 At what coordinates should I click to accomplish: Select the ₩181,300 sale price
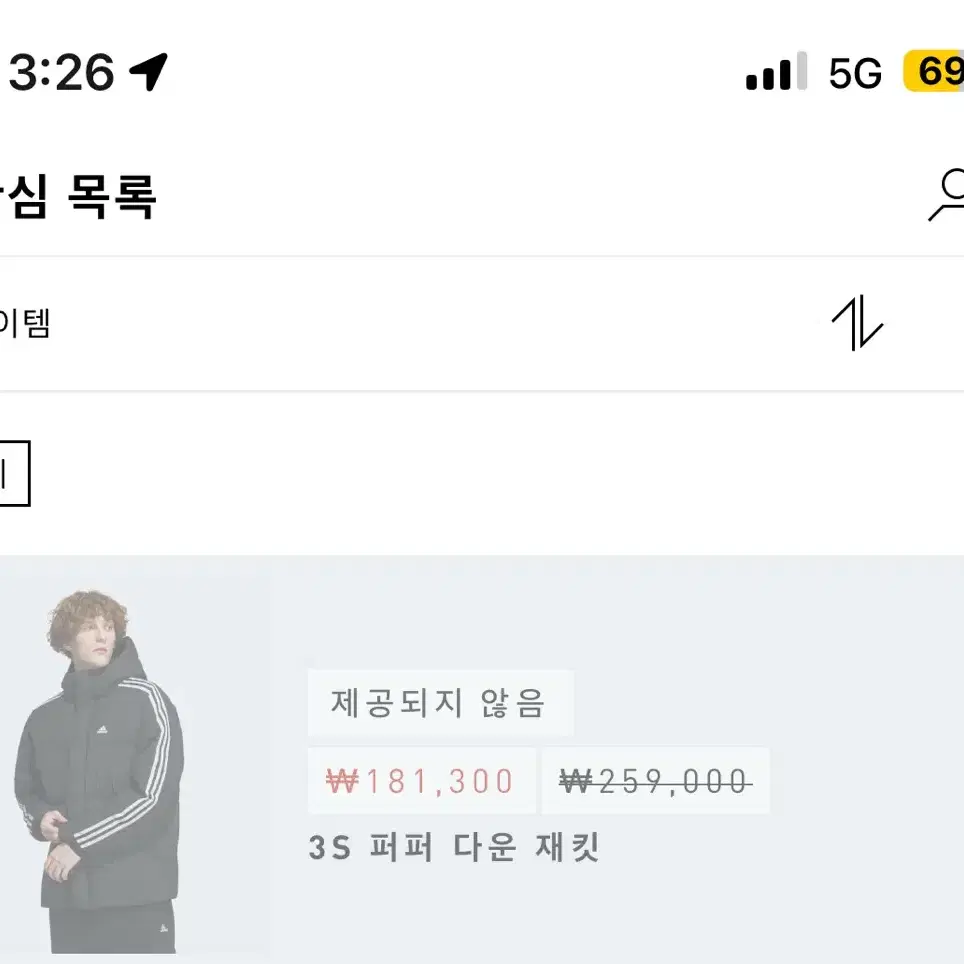pos(421,781)
